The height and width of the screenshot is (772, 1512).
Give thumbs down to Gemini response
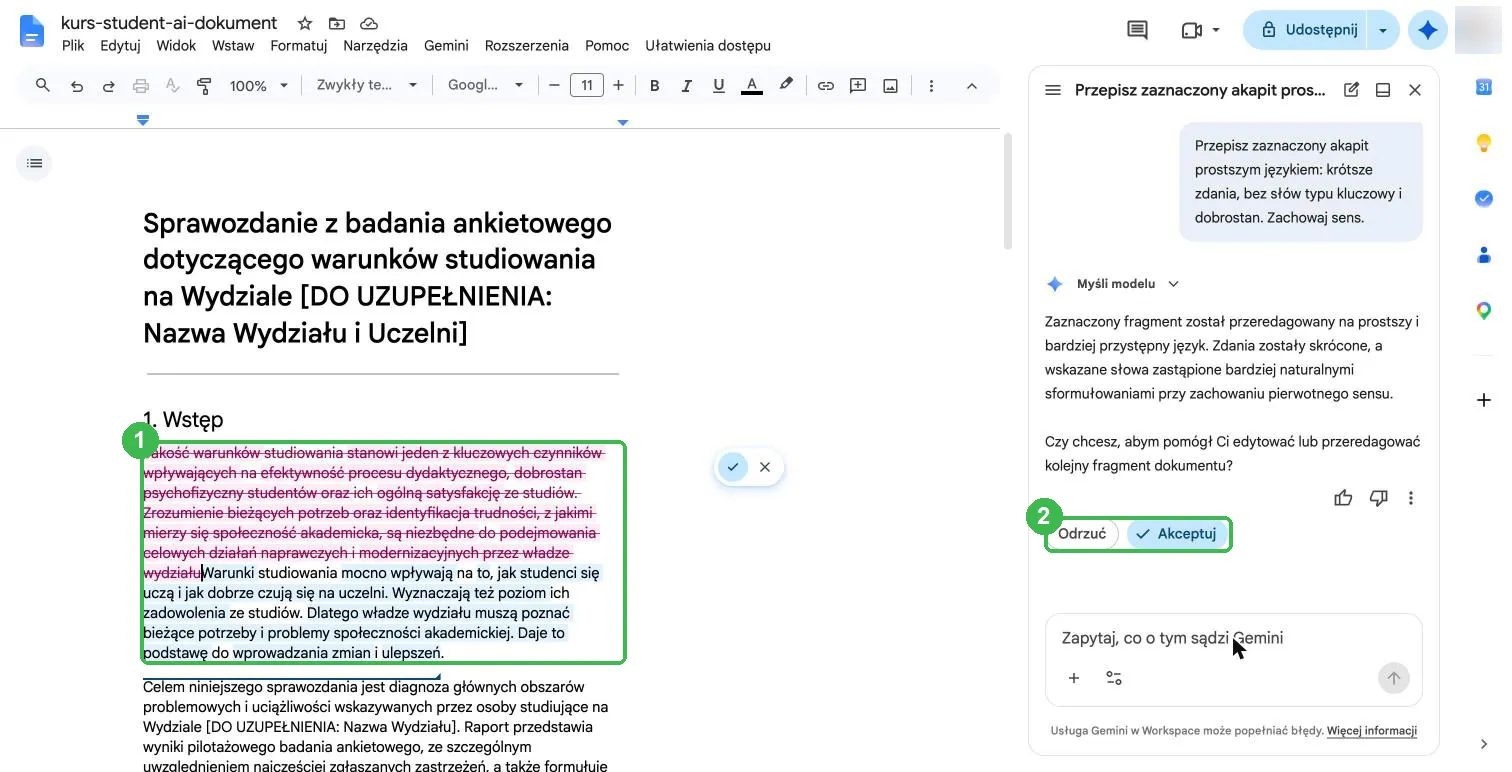click(x=1378, y=498)
